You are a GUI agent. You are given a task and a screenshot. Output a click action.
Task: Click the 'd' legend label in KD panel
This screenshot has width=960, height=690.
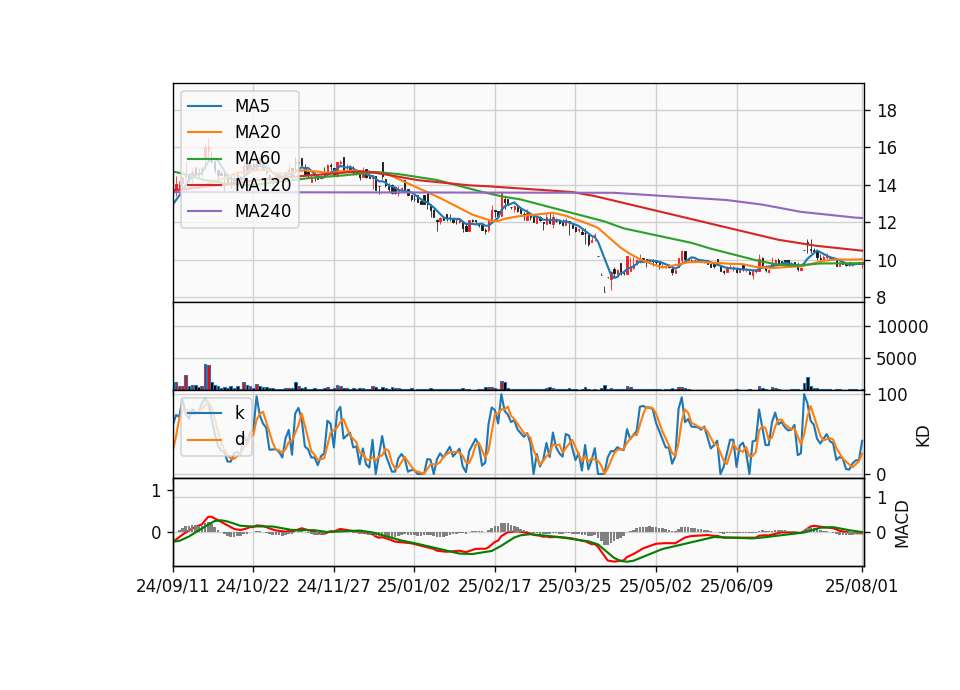point(239,439)
